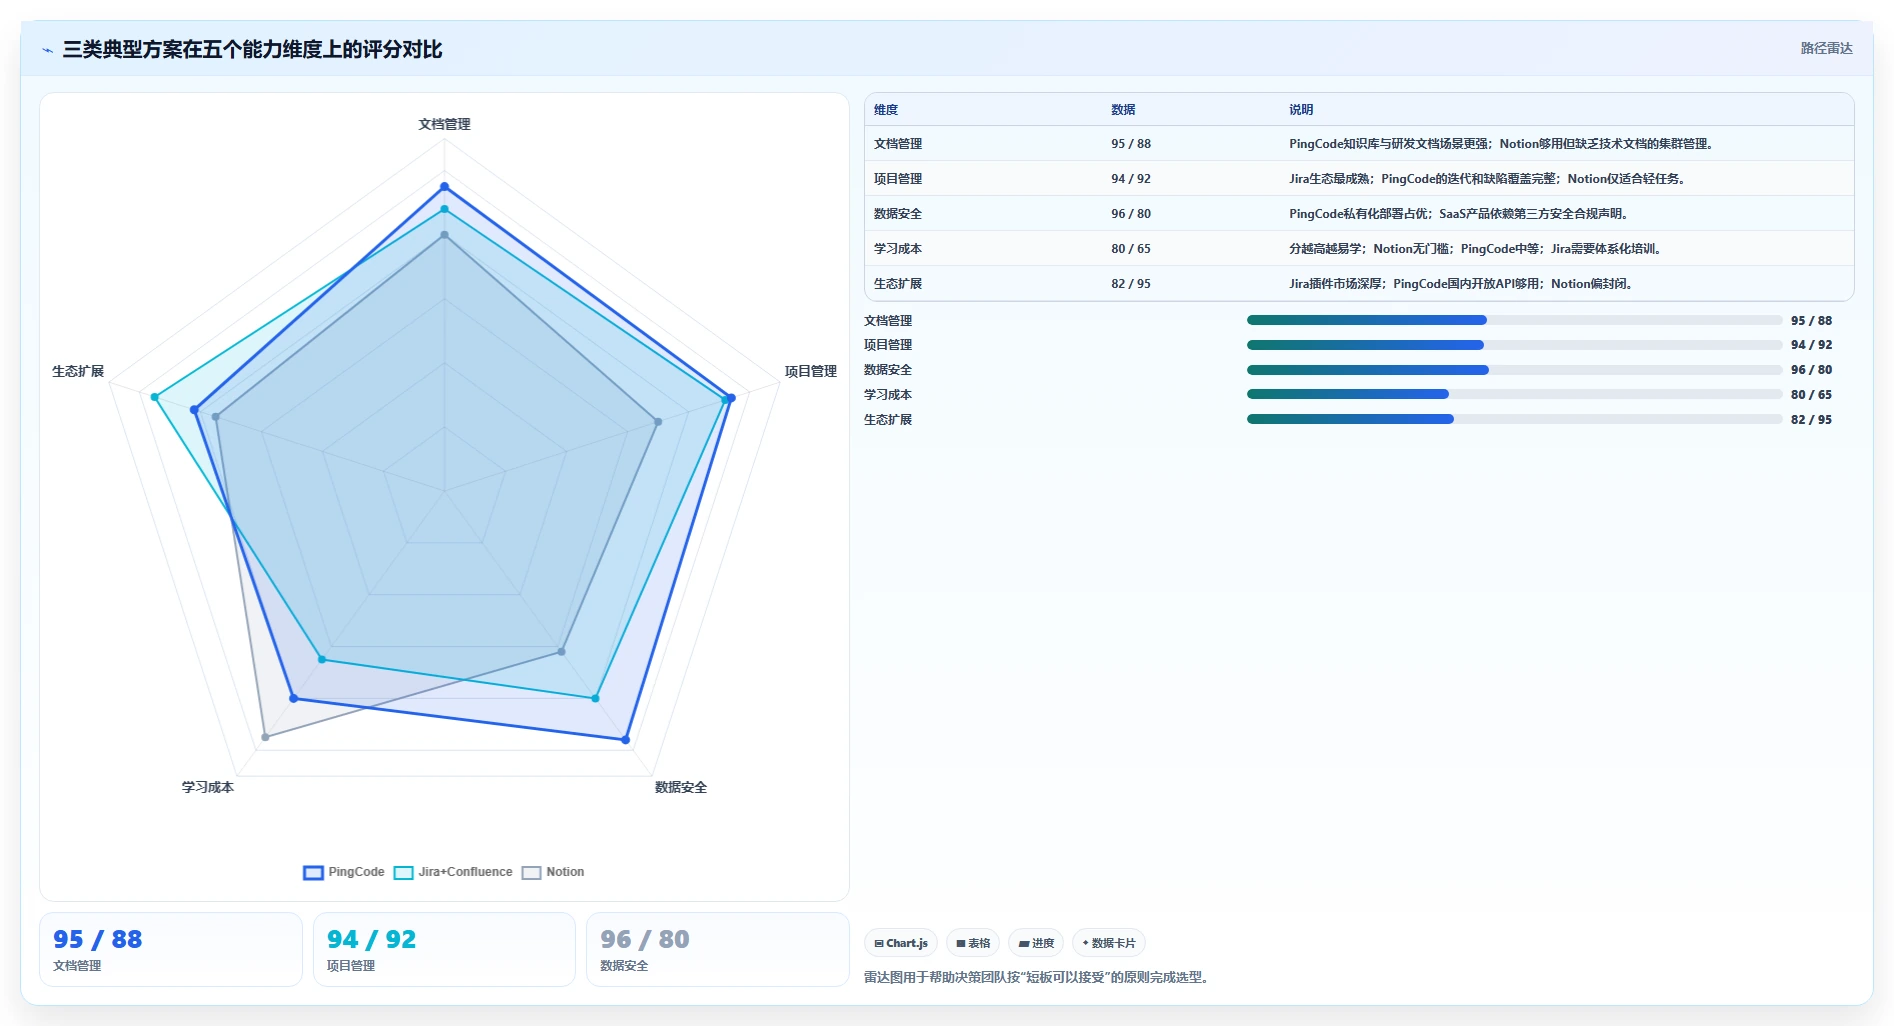Viewport: 1894px width, 1026px height.
Task: Click the 项目管理 progress bar
Action: coord(1514,345)
